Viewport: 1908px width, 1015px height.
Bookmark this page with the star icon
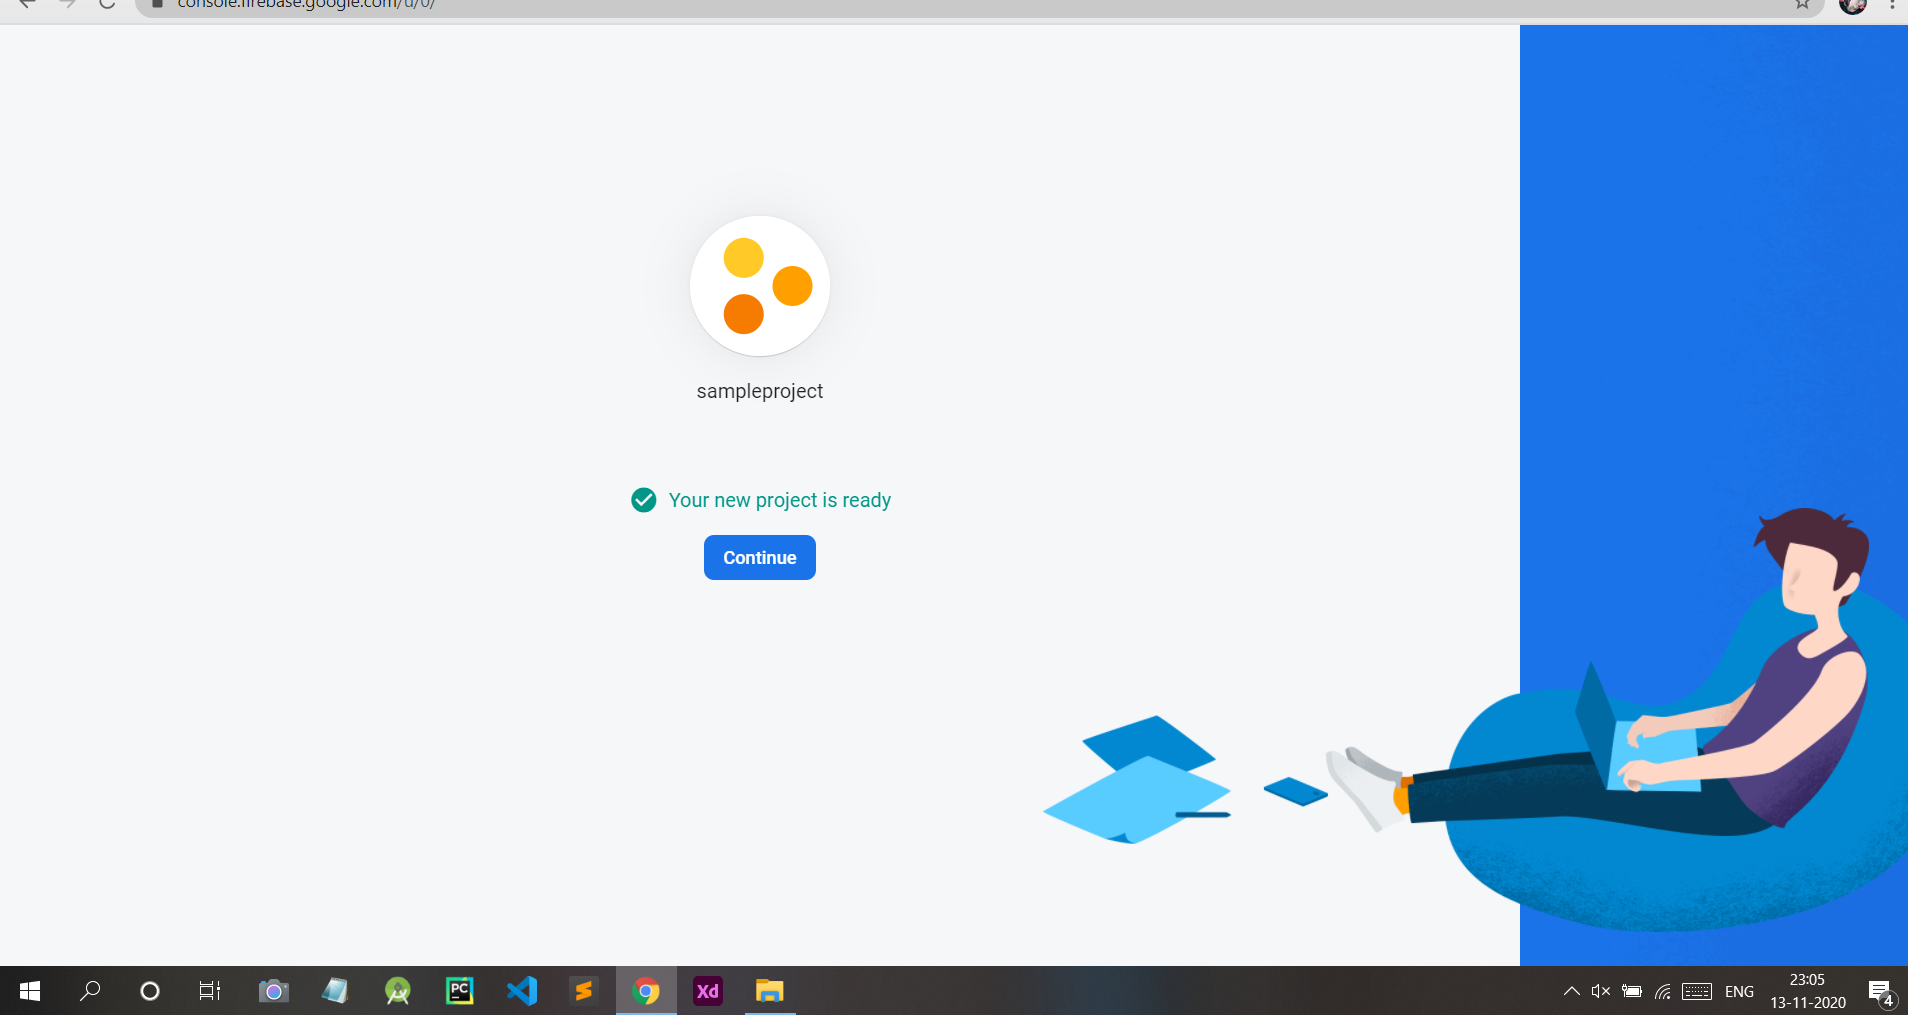pos(1802,4)
